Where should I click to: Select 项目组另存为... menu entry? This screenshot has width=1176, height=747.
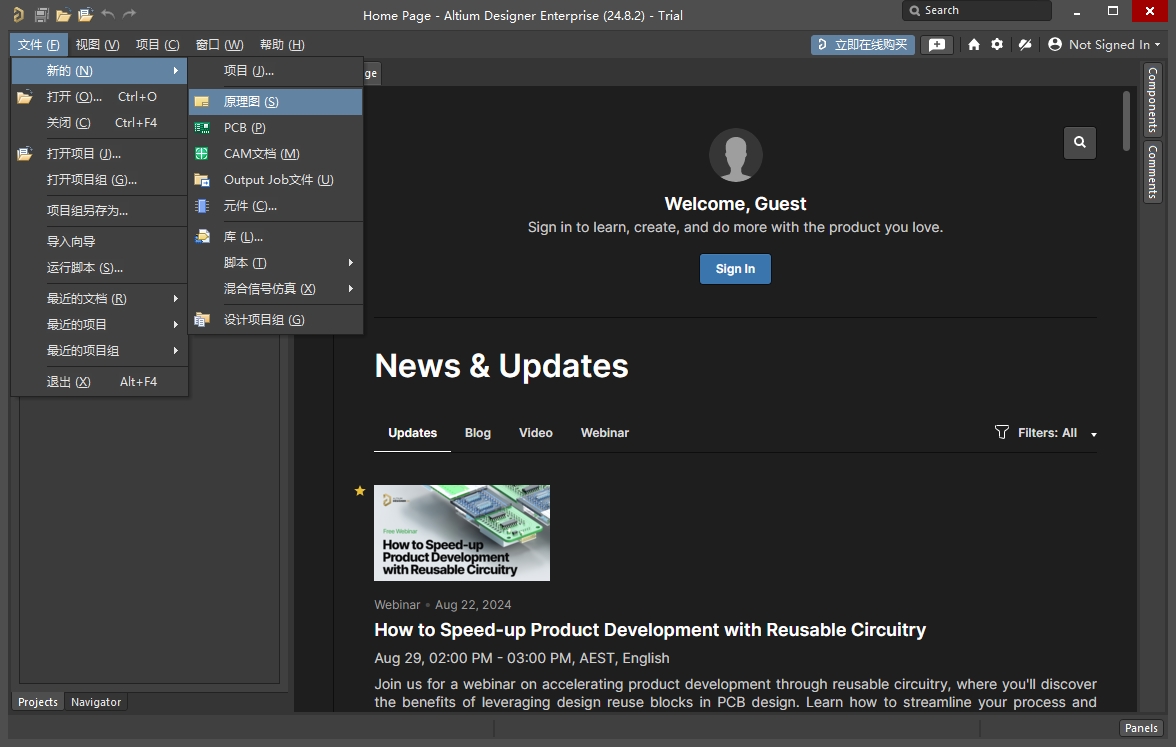click(x=100, y=211)
